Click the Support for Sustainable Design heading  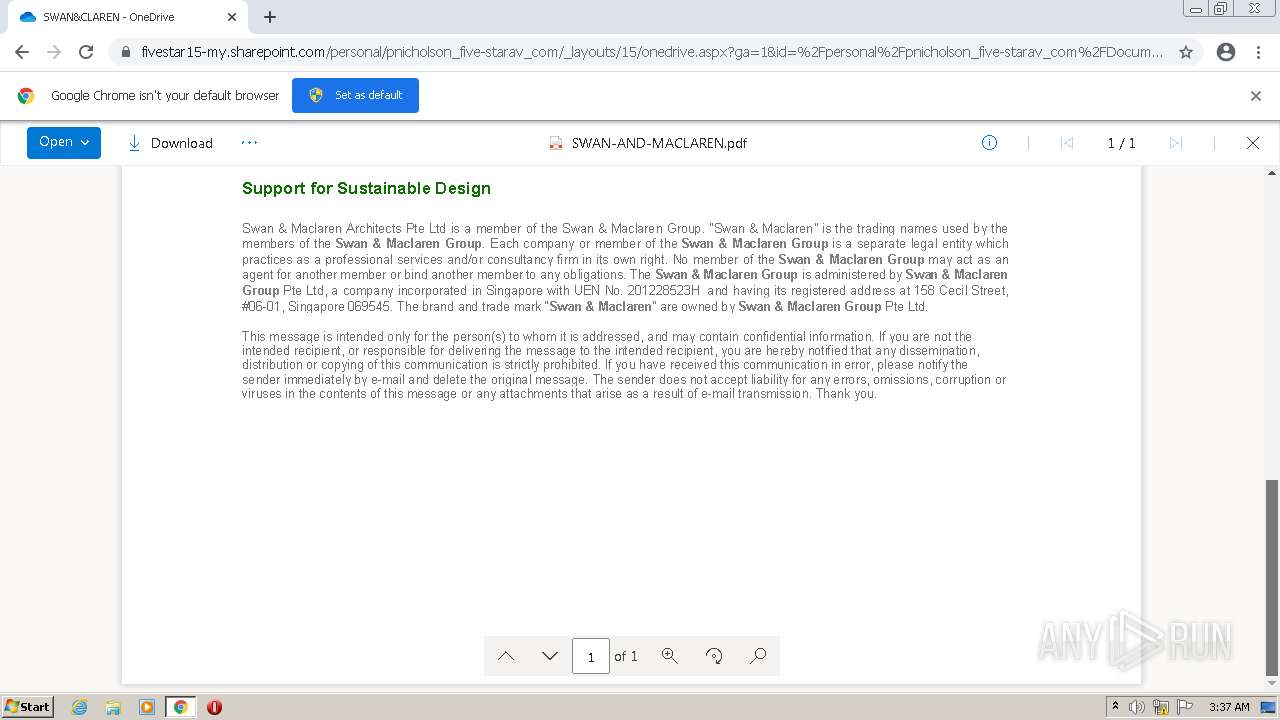click(366, 188)
